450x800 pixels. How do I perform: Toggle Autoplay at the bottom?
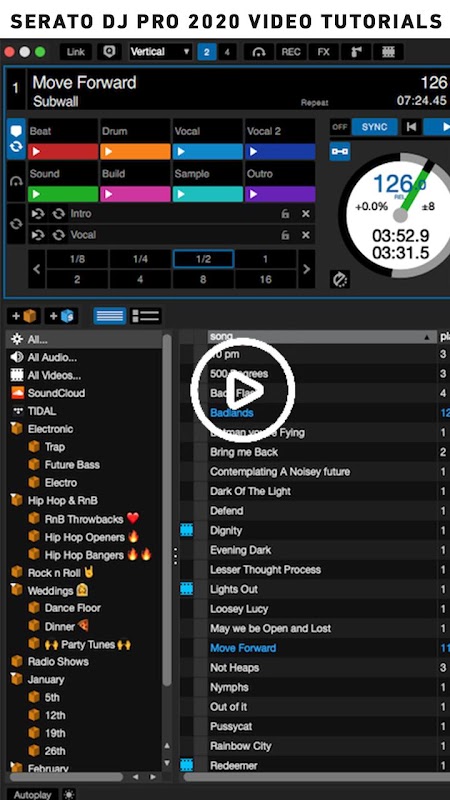(x=33, y=794)
